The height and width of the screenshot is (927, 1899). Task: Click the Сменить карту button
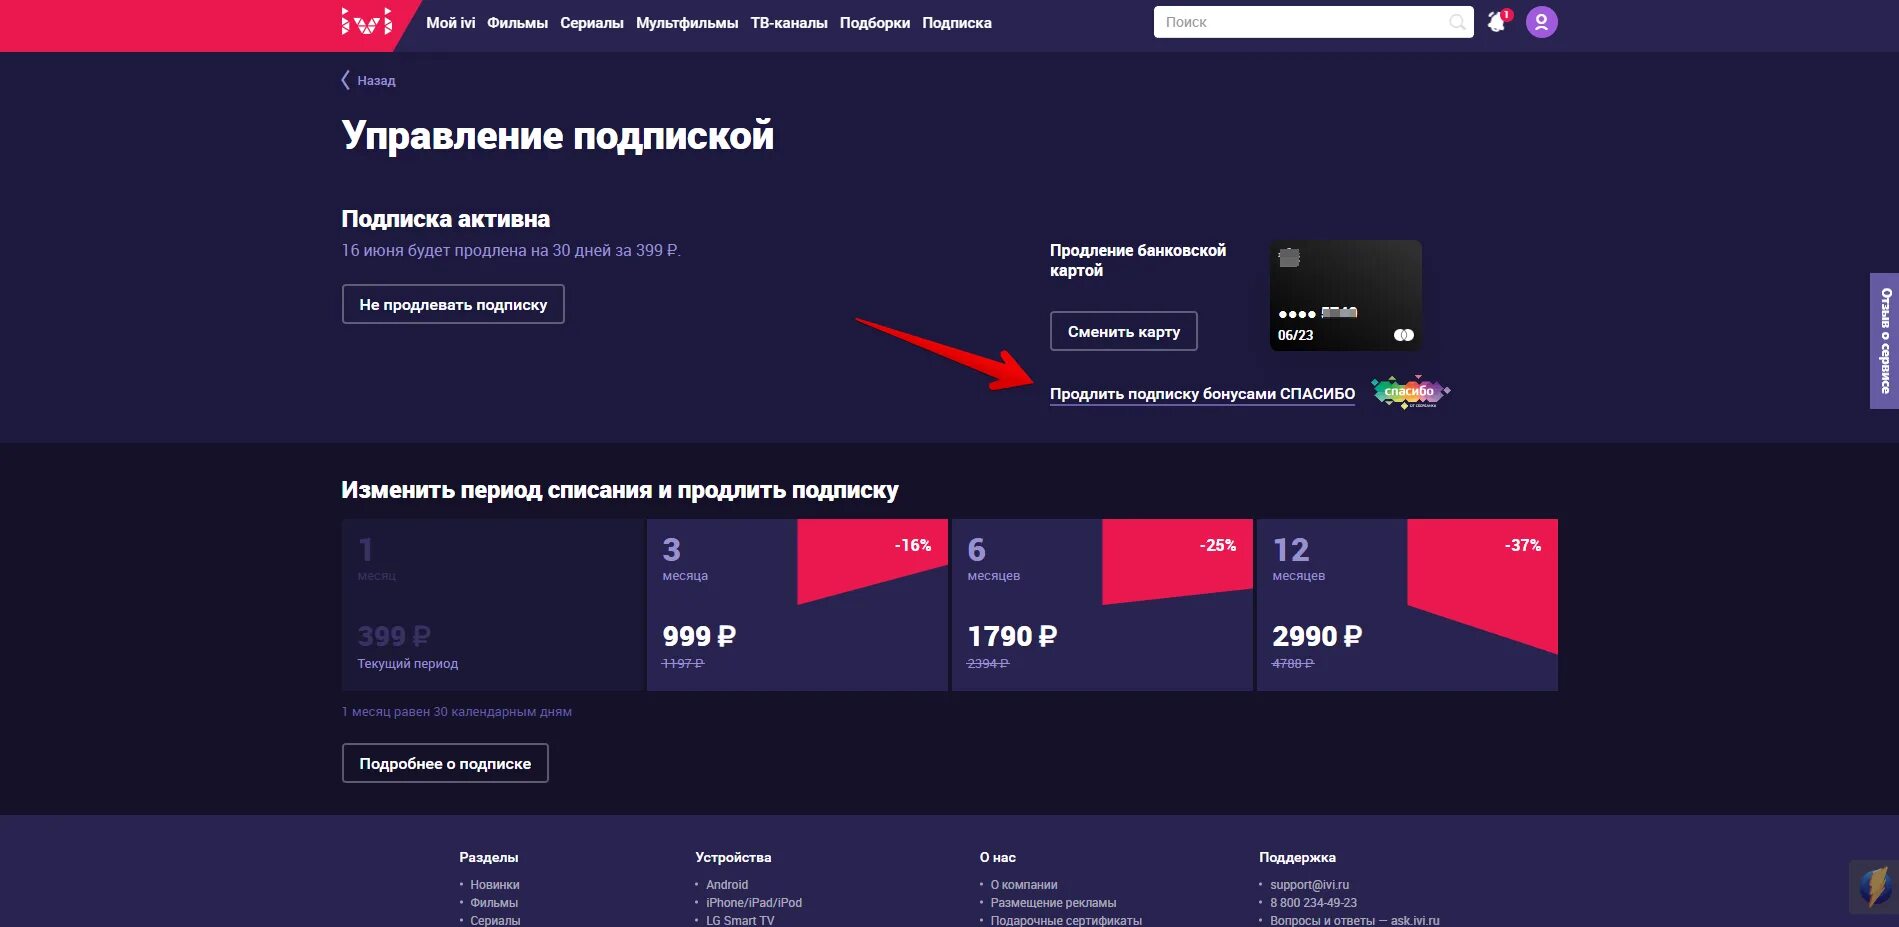(1124, 331)
